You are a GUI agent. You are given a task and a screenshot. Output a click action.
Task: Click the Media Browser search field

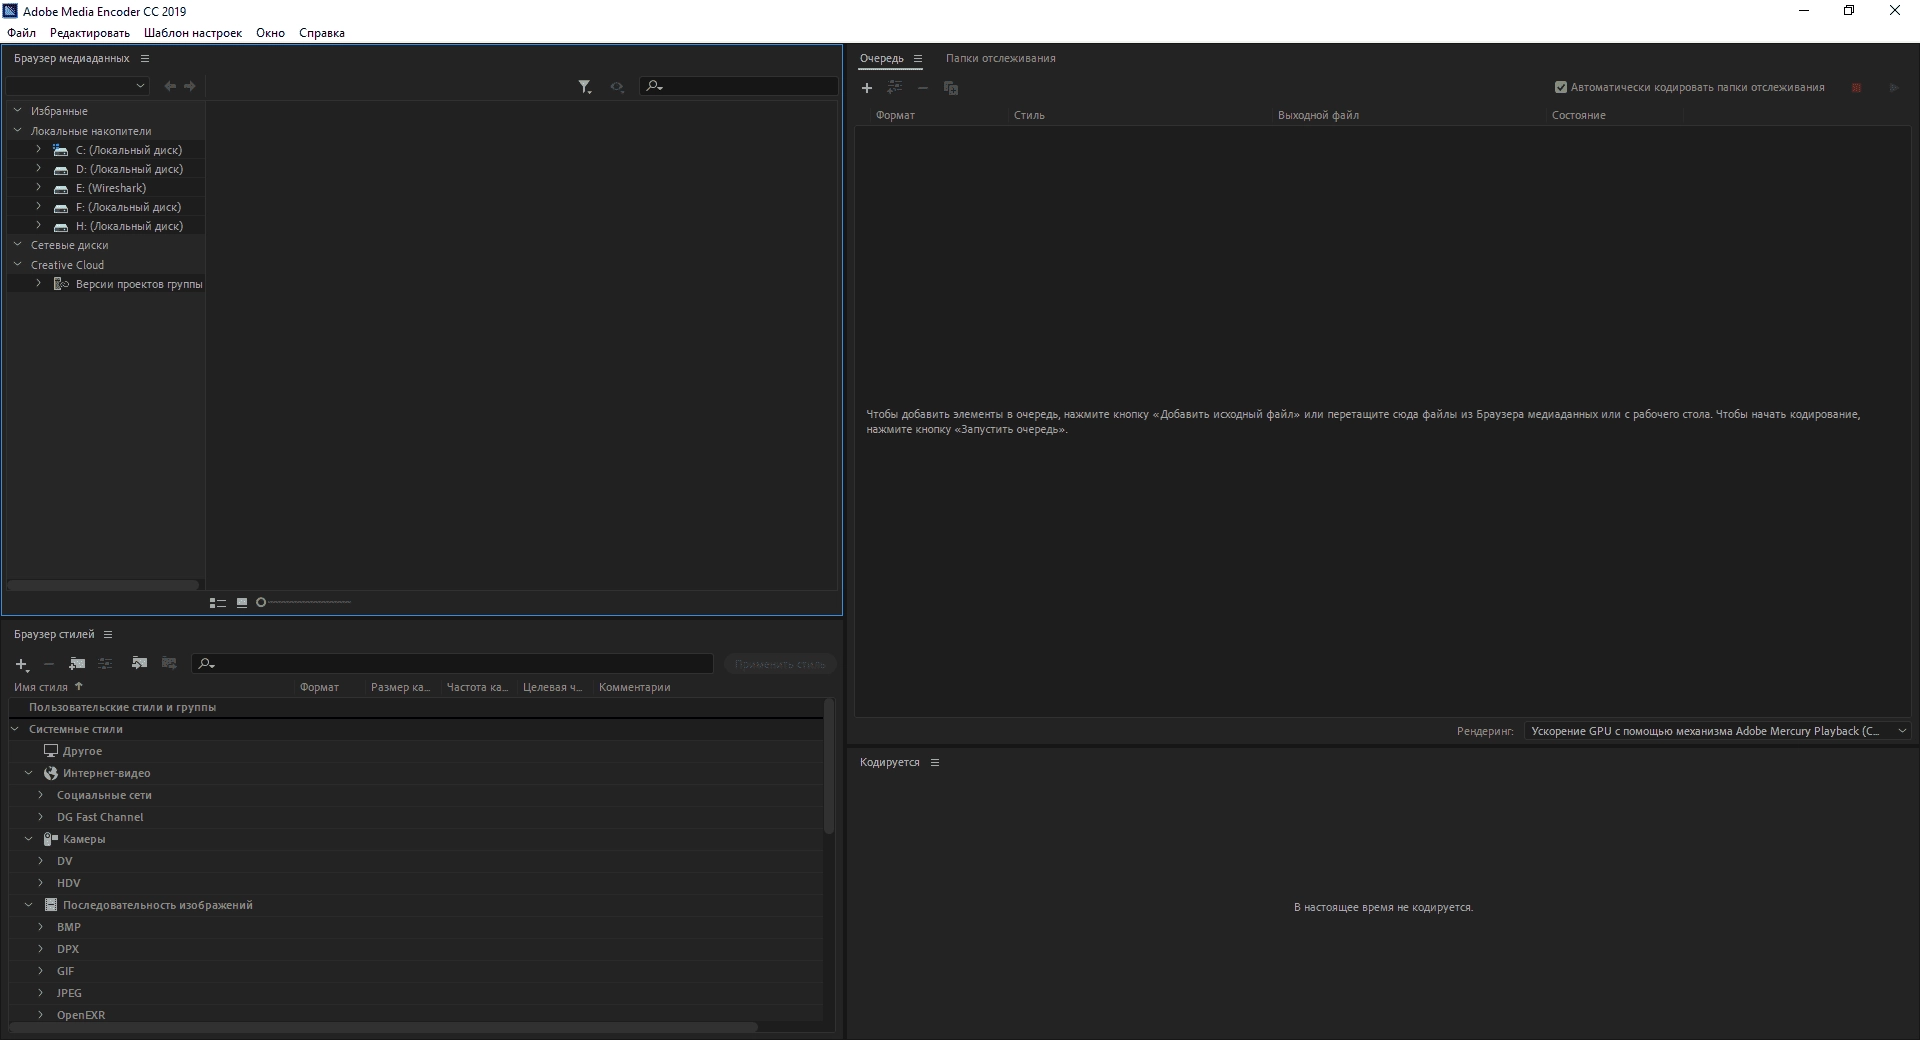[x=739, y=86]
